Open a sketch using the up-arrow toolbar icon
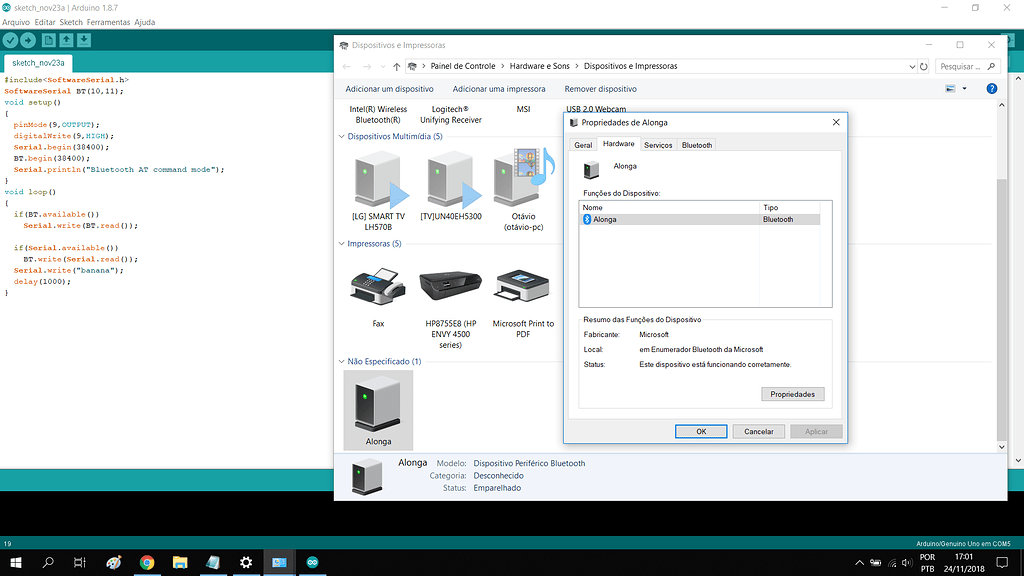 click(x=67, y=40)
